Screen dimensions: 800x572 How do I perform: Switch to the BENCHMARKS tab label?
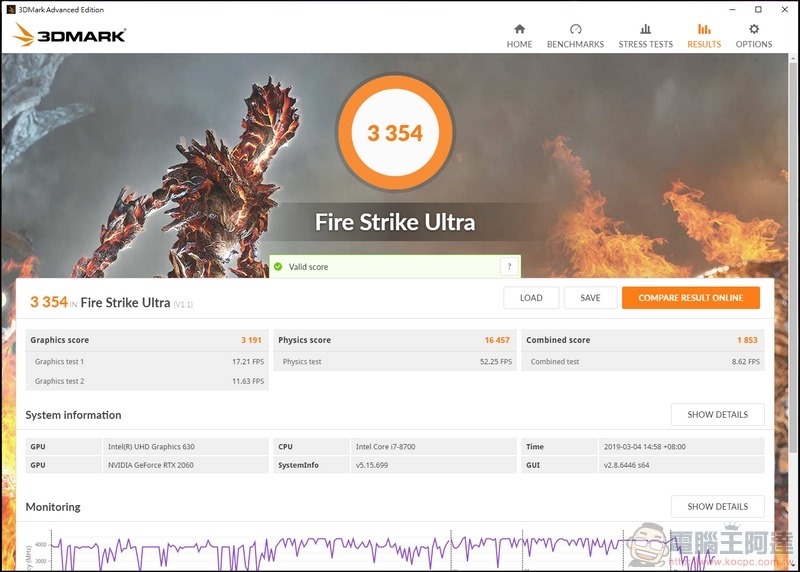pyautogui.click(x=576, y=44)
